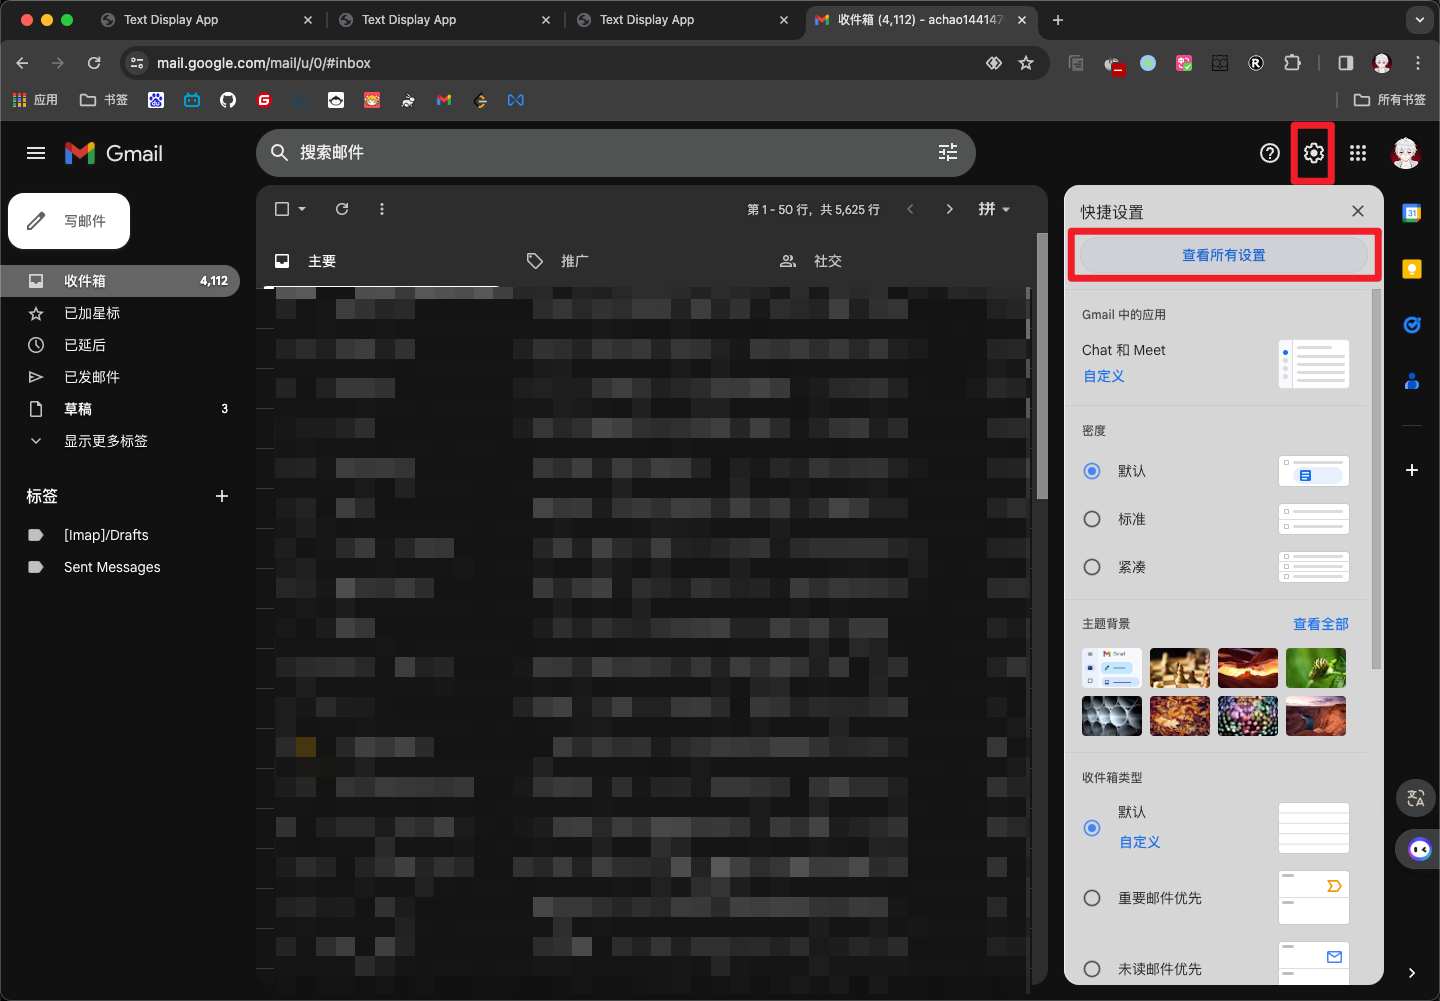Open the Google apps grid

[1357, 153]
